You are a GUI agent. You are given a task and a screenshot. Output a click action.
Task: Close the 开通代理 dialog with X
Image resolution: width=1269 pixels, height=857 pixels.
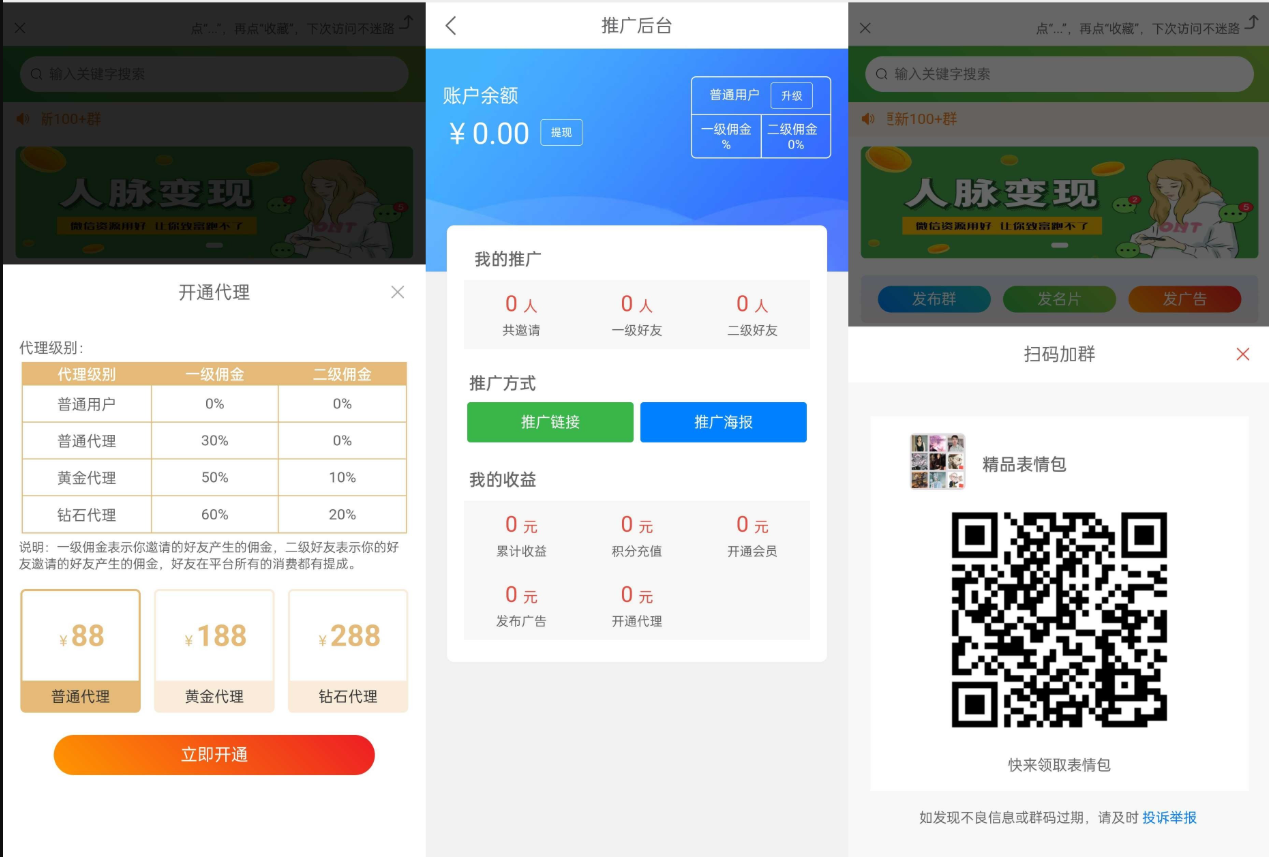(397, 292)
